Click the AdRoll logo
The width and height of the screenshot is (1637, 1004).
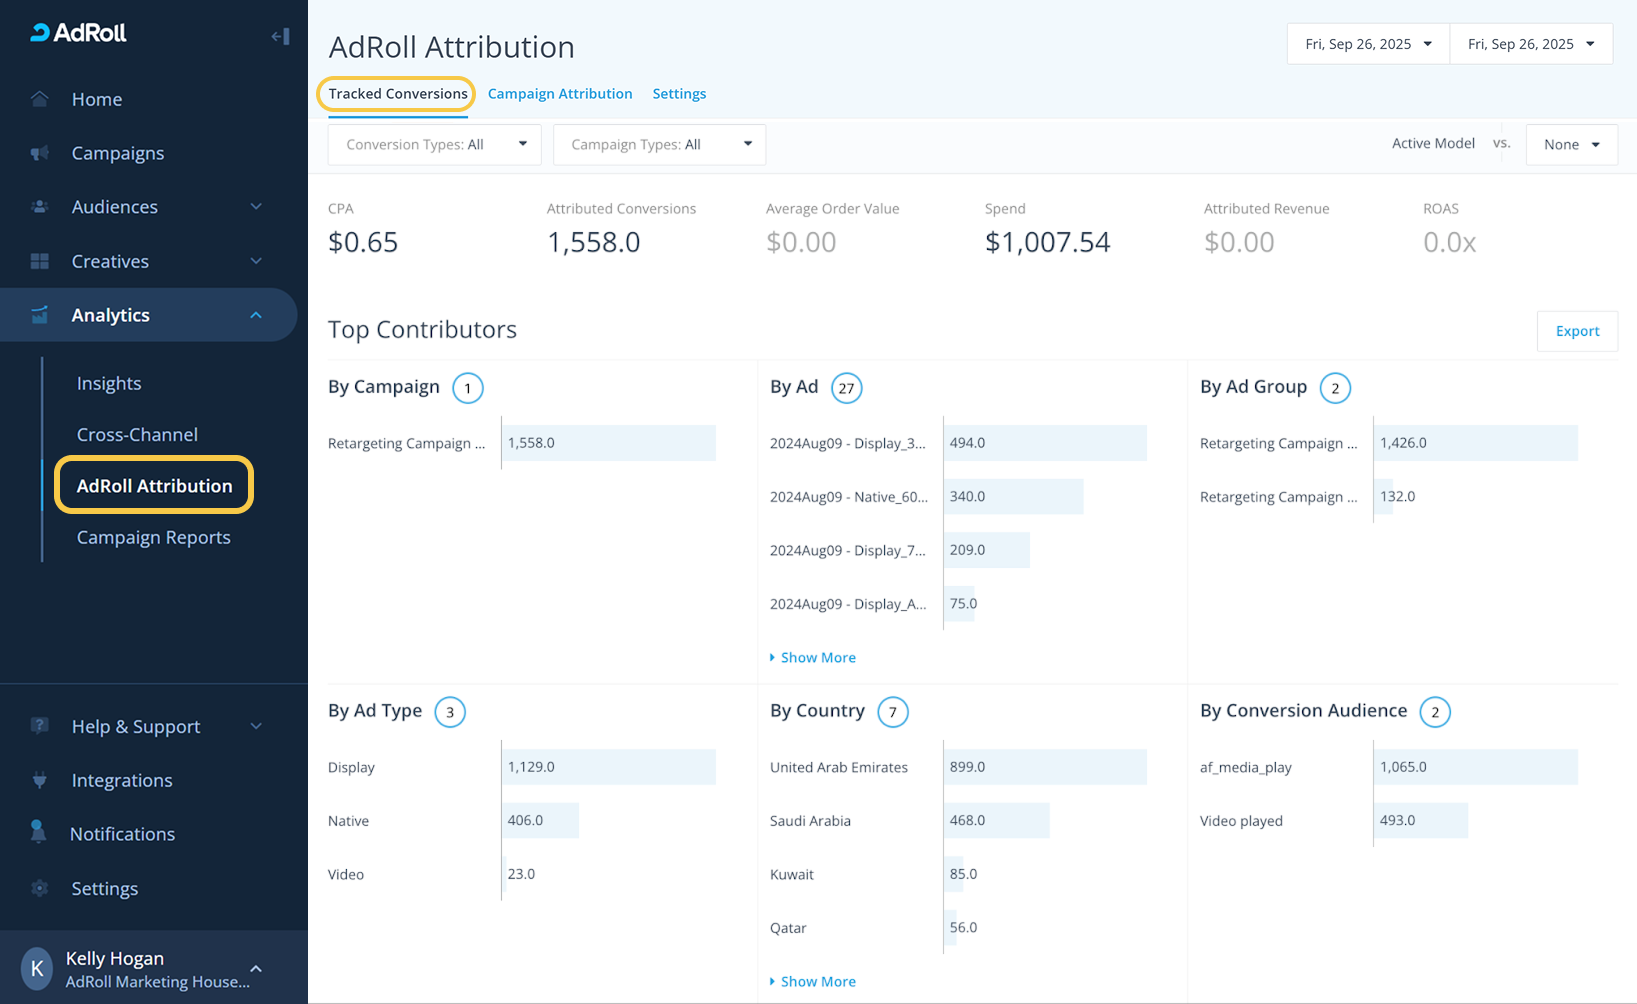[79, 33]
